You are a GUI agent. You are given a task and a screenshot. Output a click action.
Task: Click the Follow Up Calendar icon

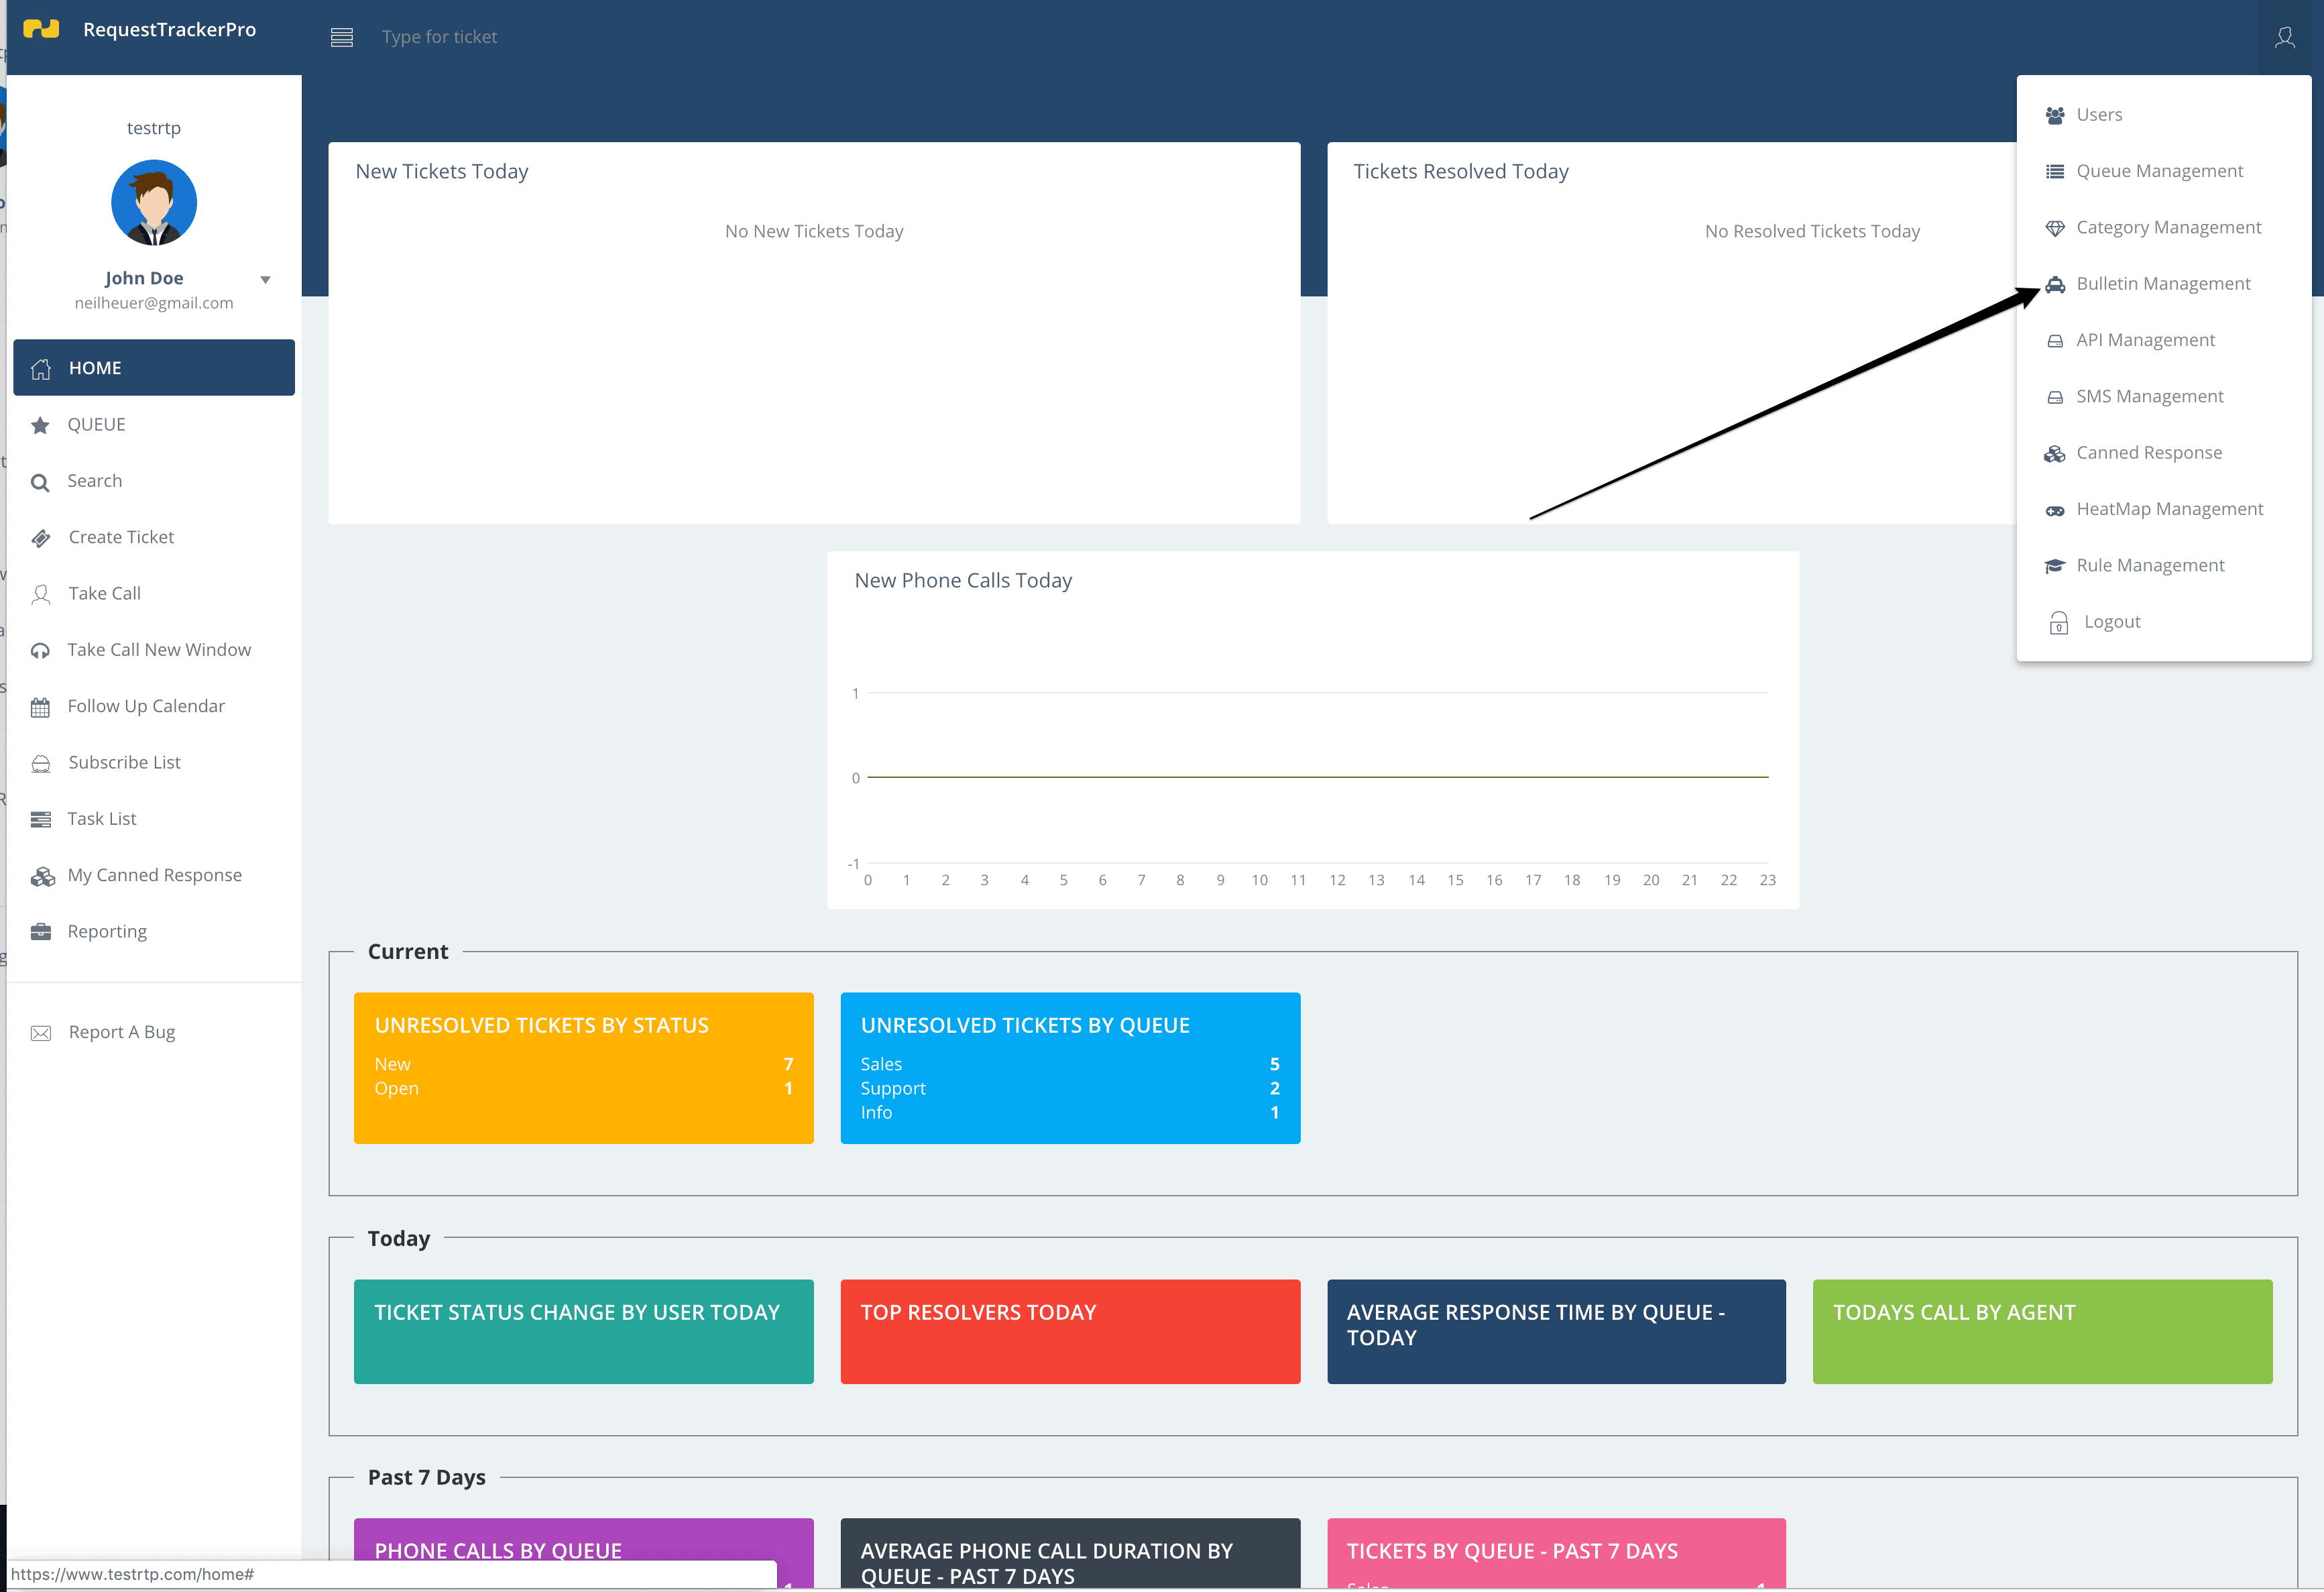pyautogui.click(x=41, y=706)
